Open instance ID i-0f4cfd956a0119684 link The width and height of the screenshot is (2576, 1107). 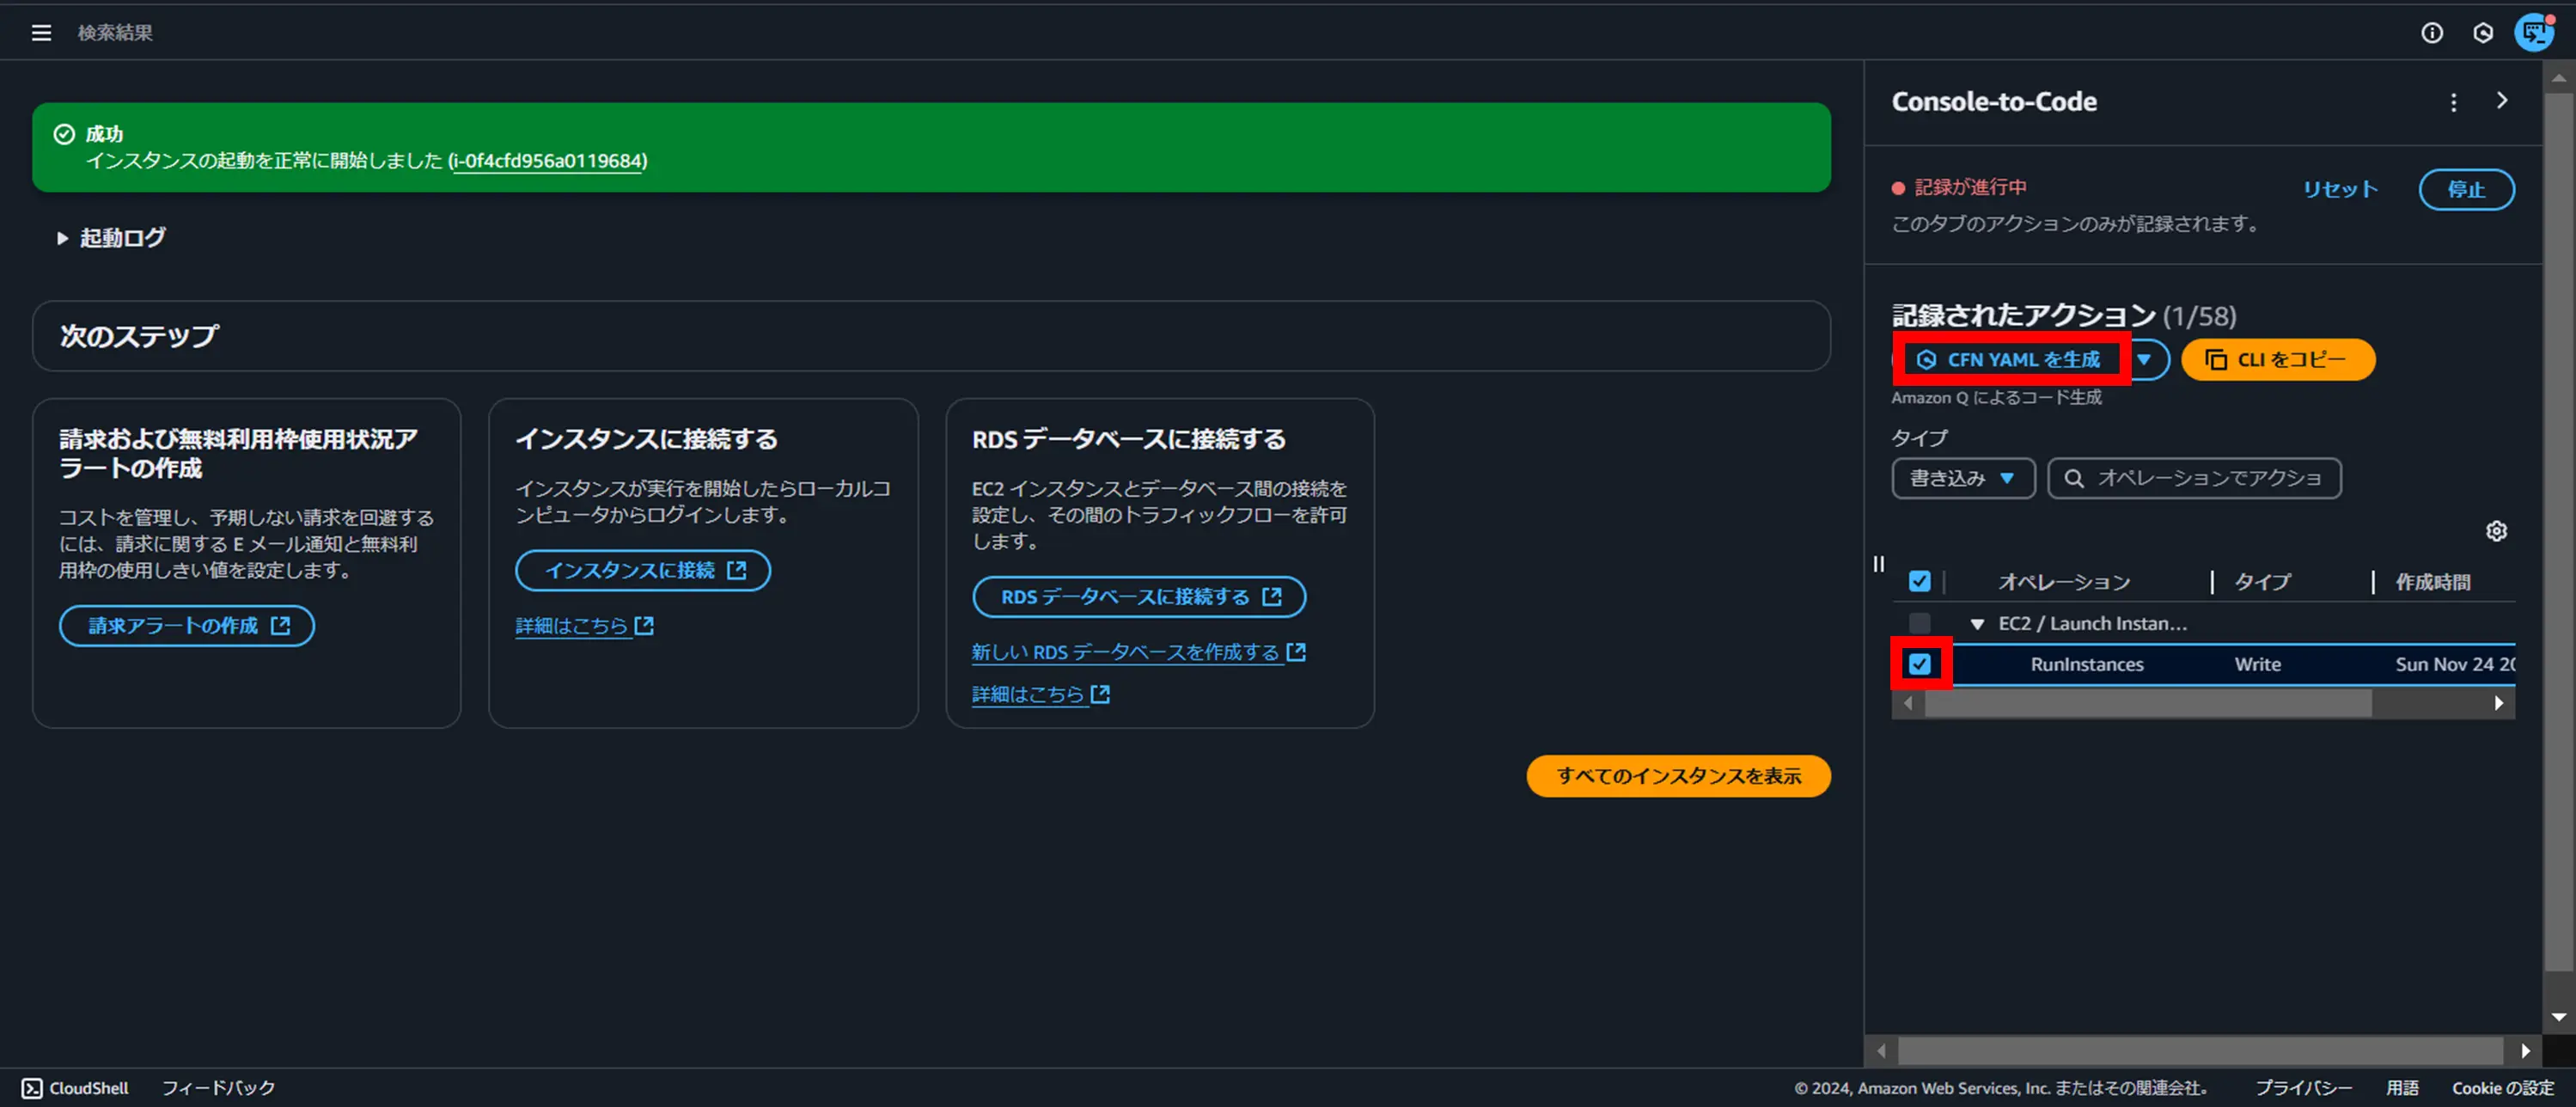(x=547, y=161)
